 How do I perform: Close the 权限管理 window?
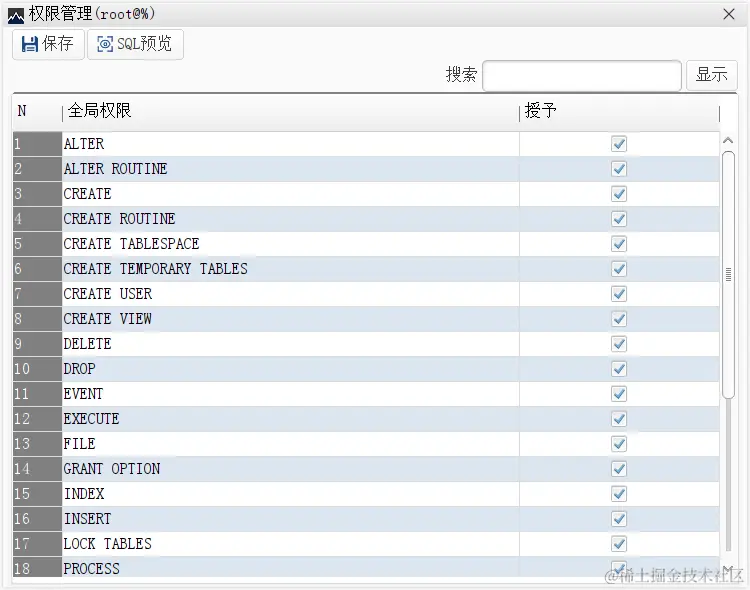click(x=729, y=14)
